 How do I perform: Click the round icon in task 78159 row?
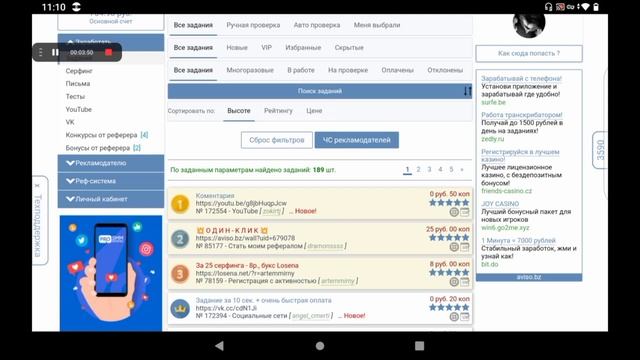tap(454, 282)
